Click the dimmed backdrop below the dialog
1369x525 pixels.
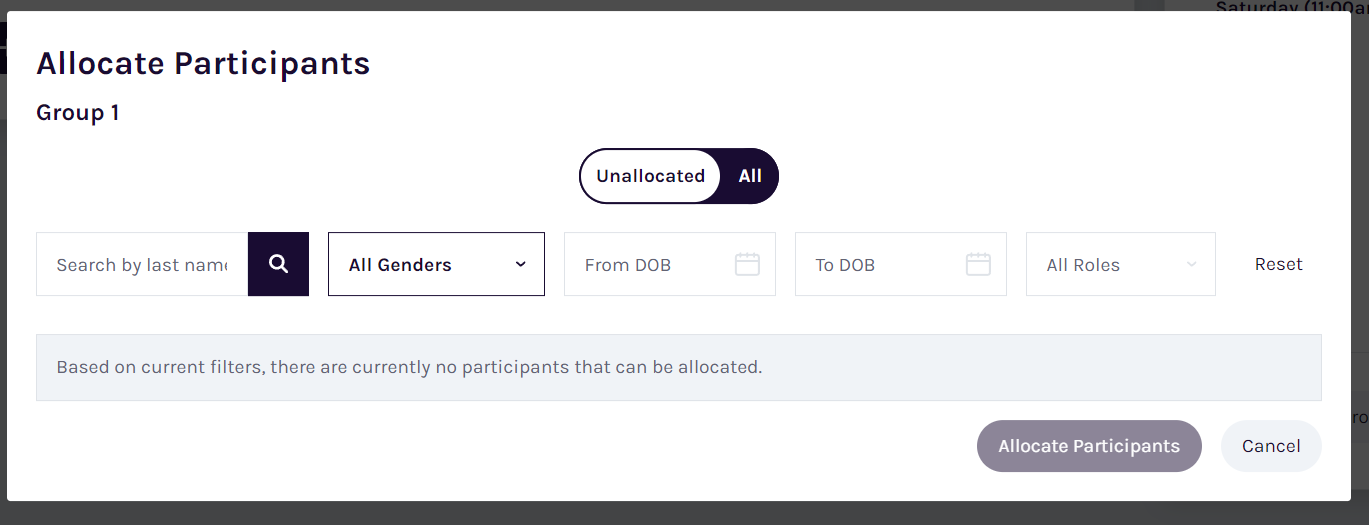tap(684, 513)
